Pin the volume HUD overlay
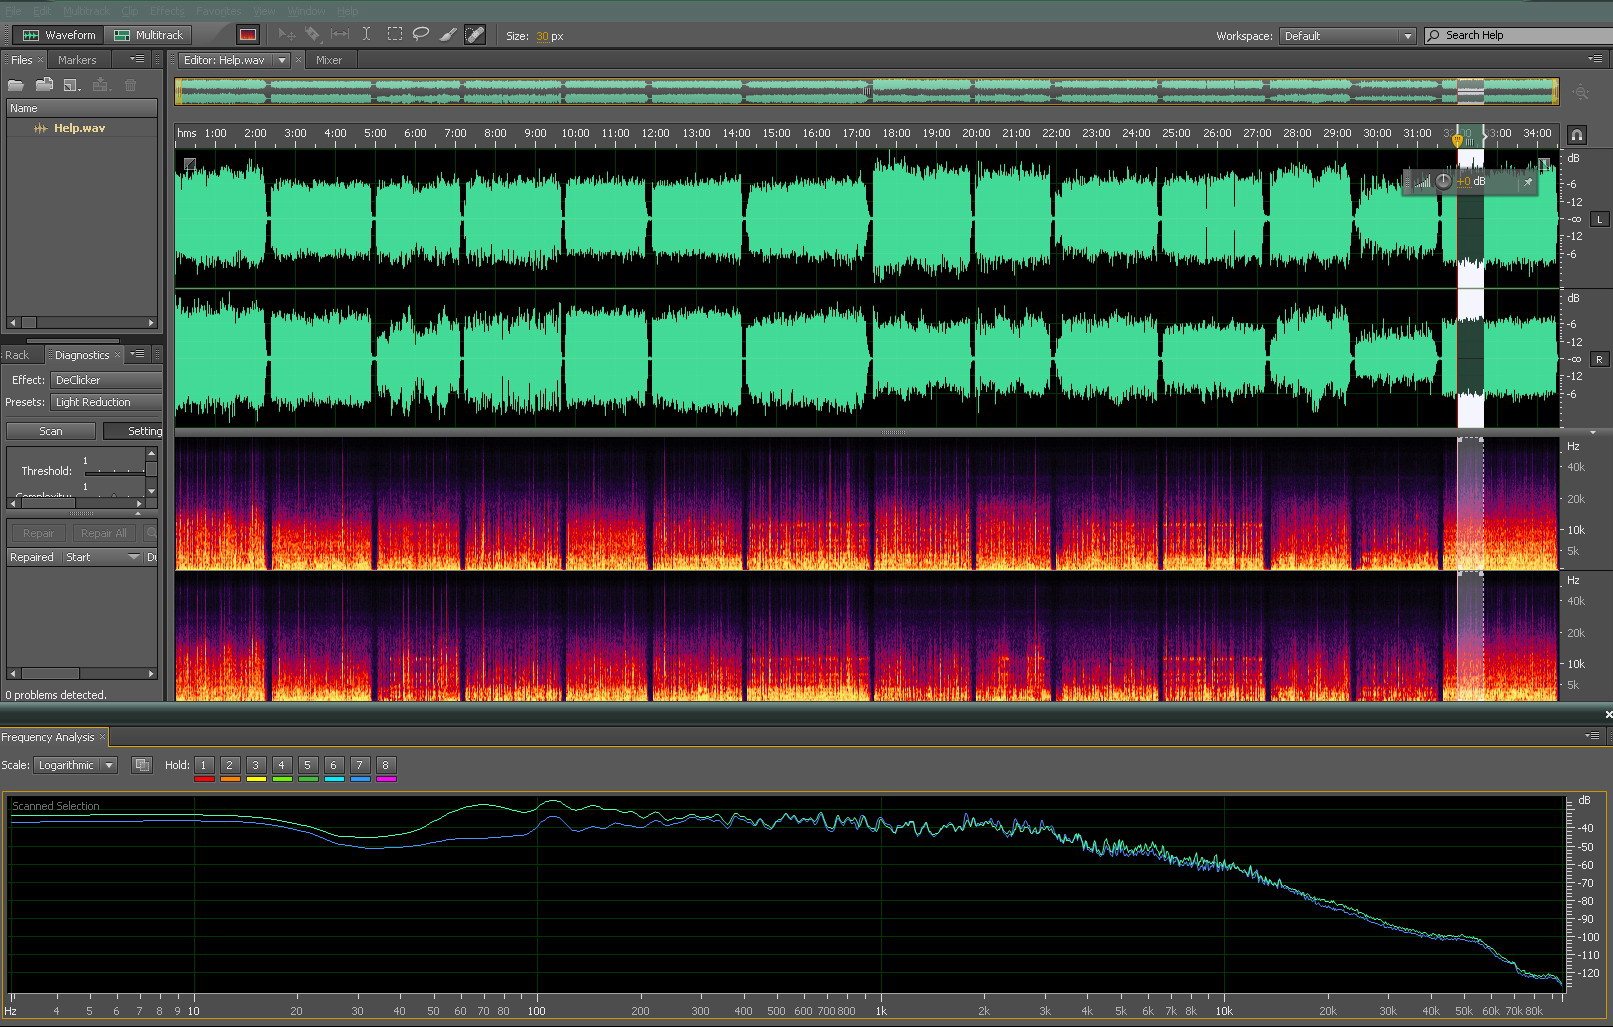The height and width of the screenshot is (1027, 1613). click(x=1527, y=182)
